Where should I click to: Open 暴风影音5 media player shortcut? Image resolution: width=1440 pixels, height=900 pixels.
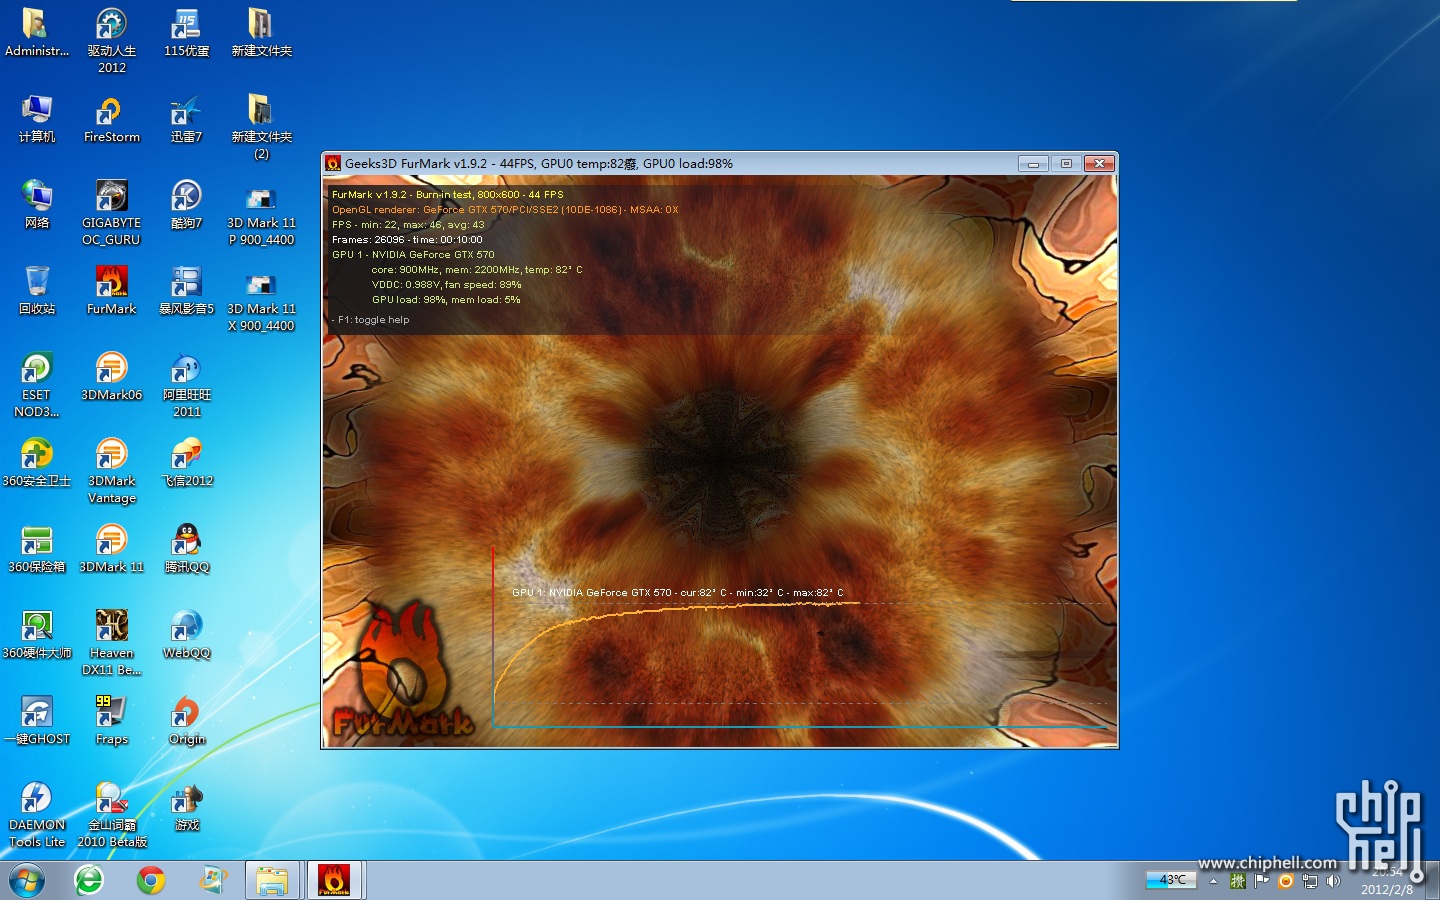pos(186,291)
